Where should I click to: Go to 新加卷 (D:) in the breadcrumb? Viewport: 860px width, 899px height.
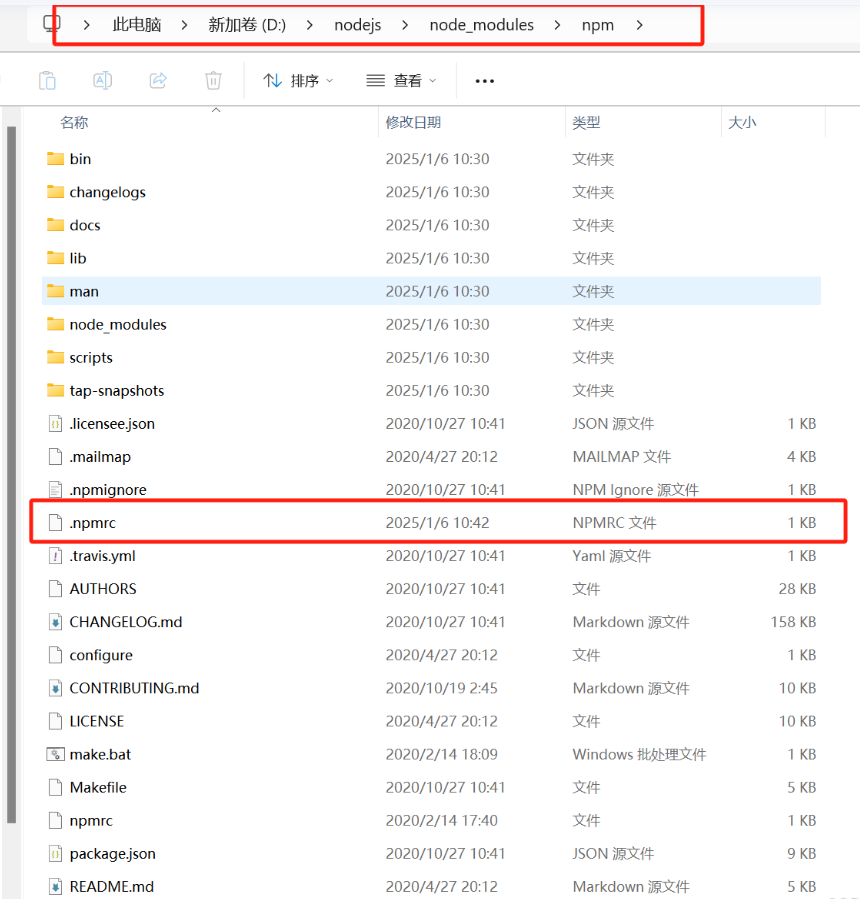pos(247,25)
